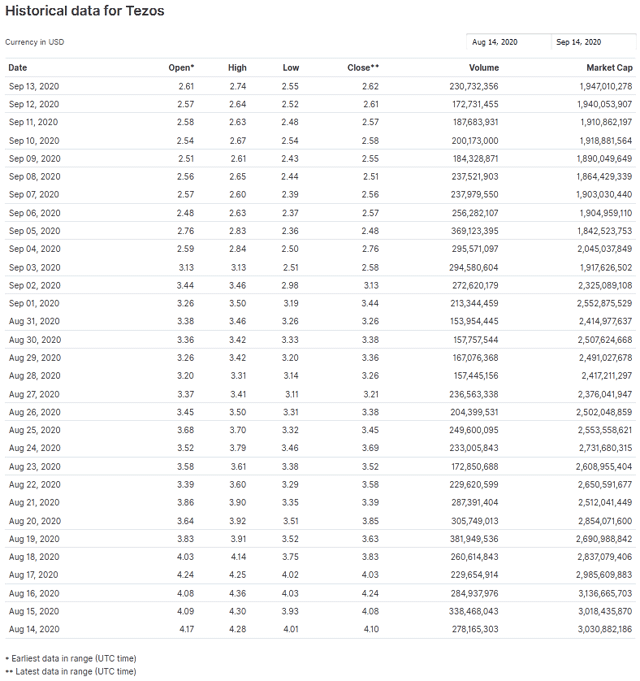
Task: Click the Open* column header
Action: click(181, 68)
